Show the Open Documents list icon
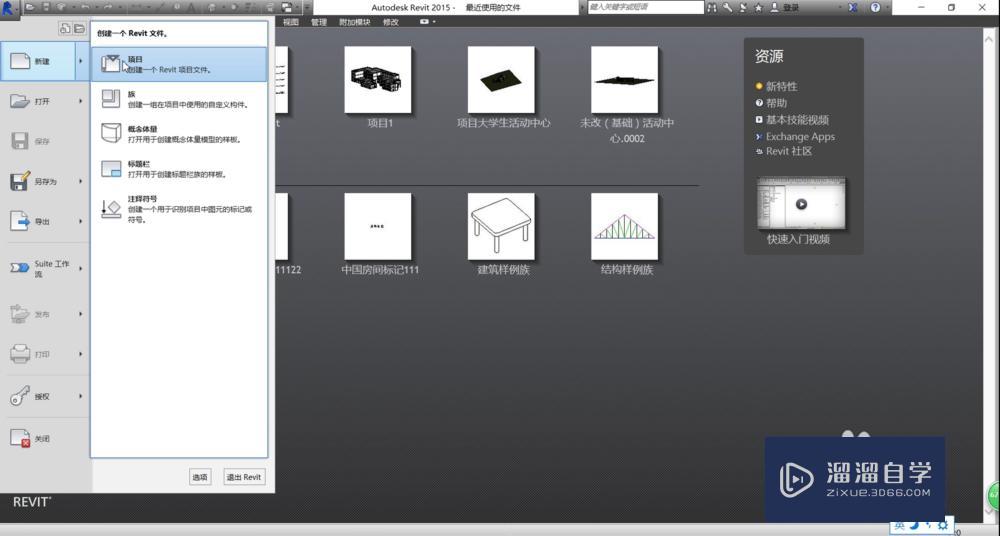The image size is (1000, 536). click(79, 29)
